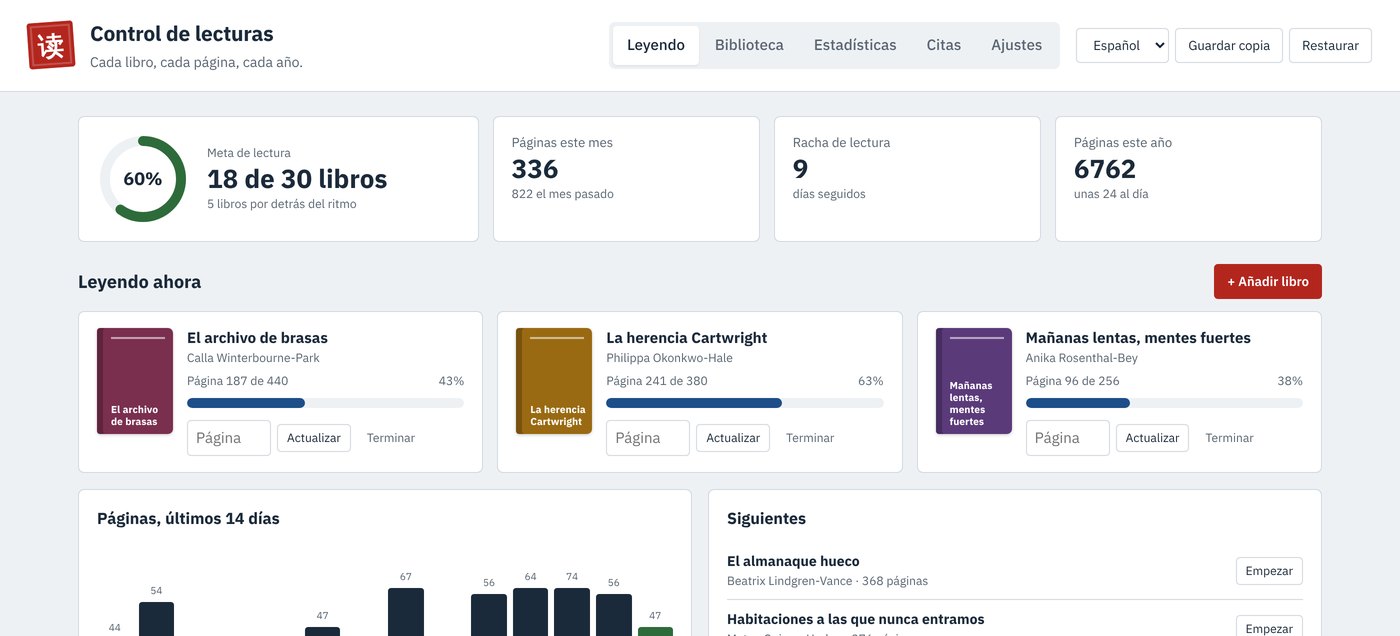Open the Ajustes tab

(1017, 45)
